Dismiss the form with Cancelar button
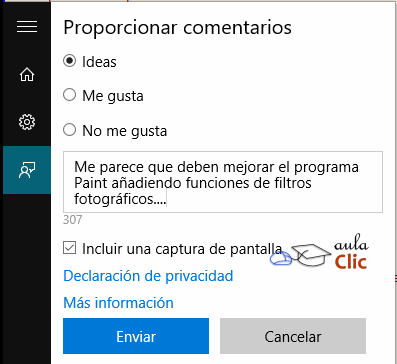Viewport: 397px width, 364px height. [x=293, y=336]
